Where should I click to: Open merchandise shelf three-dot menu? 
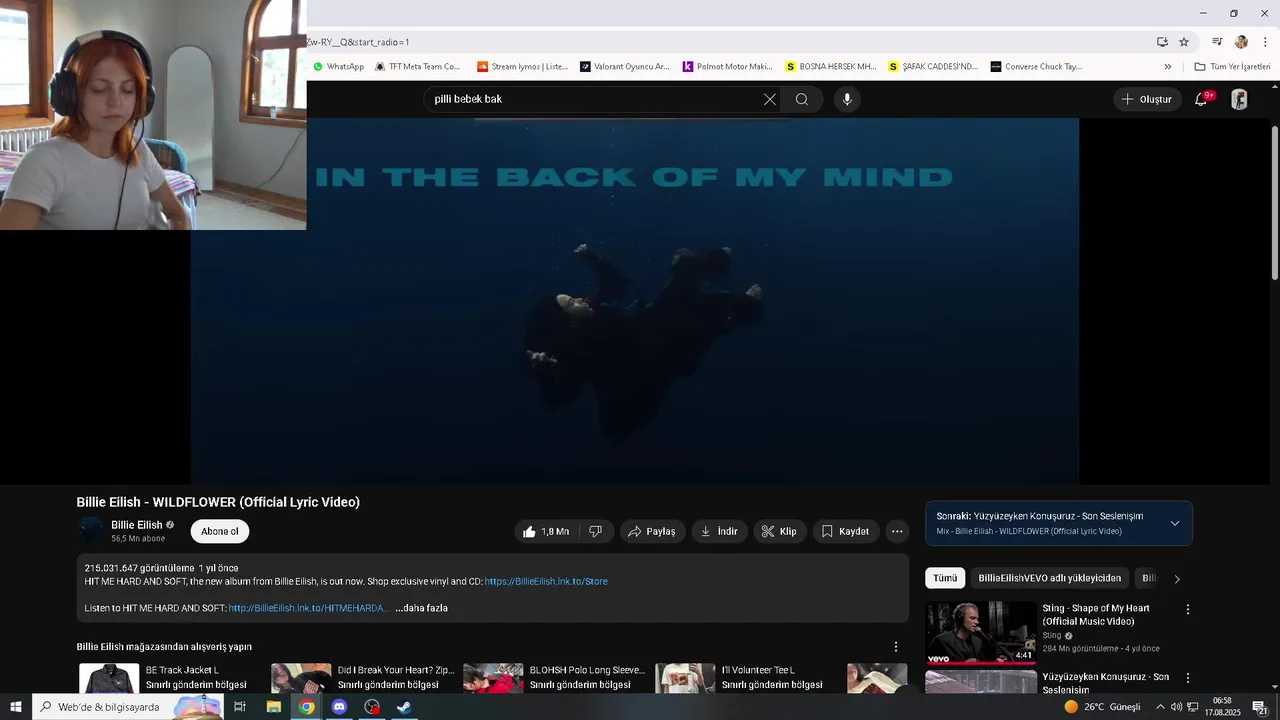(896, 647)
